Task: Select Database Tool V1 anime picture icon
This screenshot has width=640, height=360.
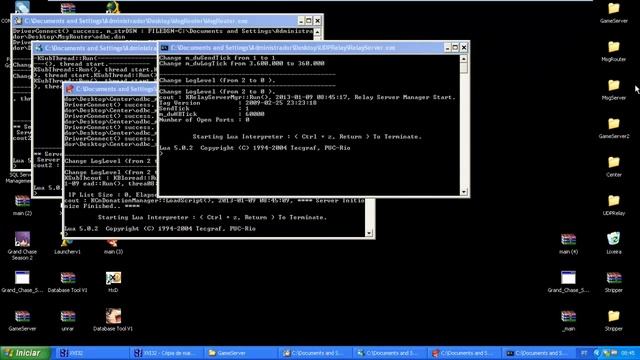Action: [113, 316]
